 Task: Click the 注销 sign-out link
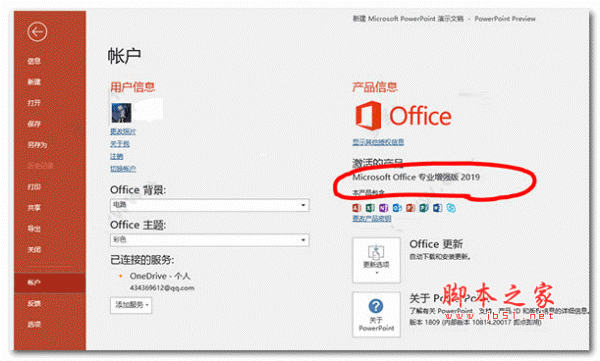[117, 156]
